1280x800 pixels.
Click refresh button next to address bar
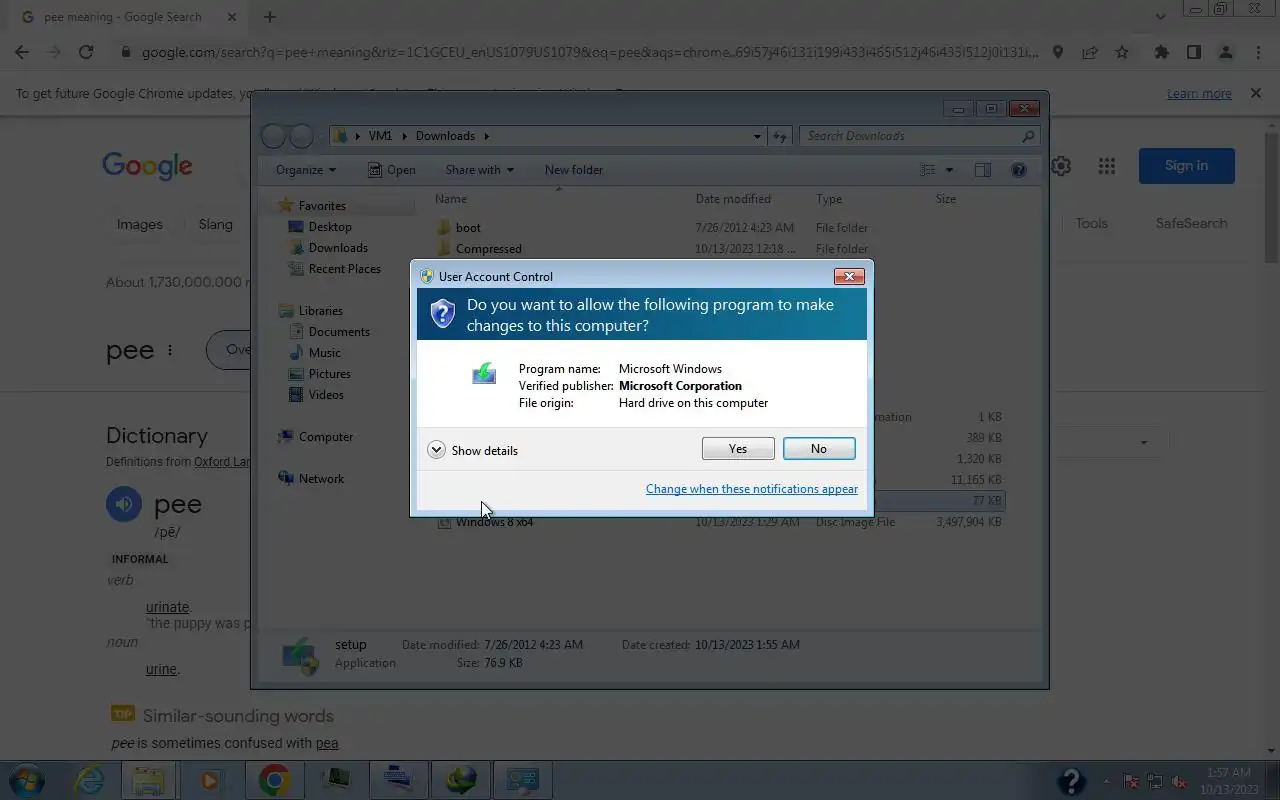click(780, 136)
